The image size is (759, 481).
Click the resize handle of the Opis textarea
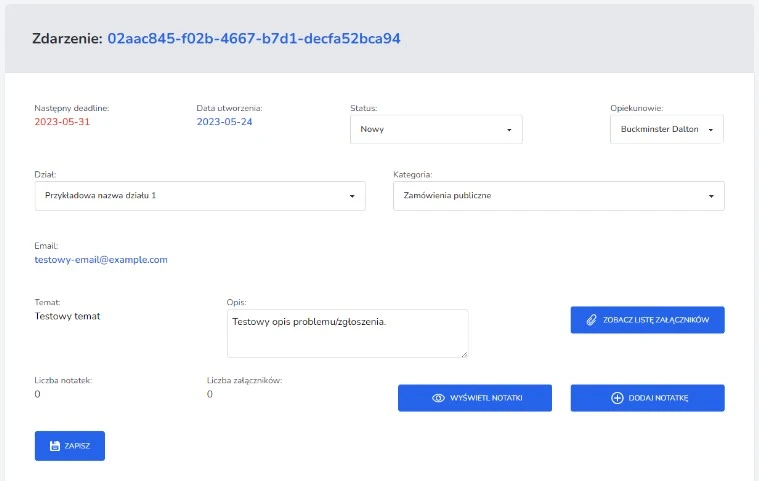coord(463,353)
